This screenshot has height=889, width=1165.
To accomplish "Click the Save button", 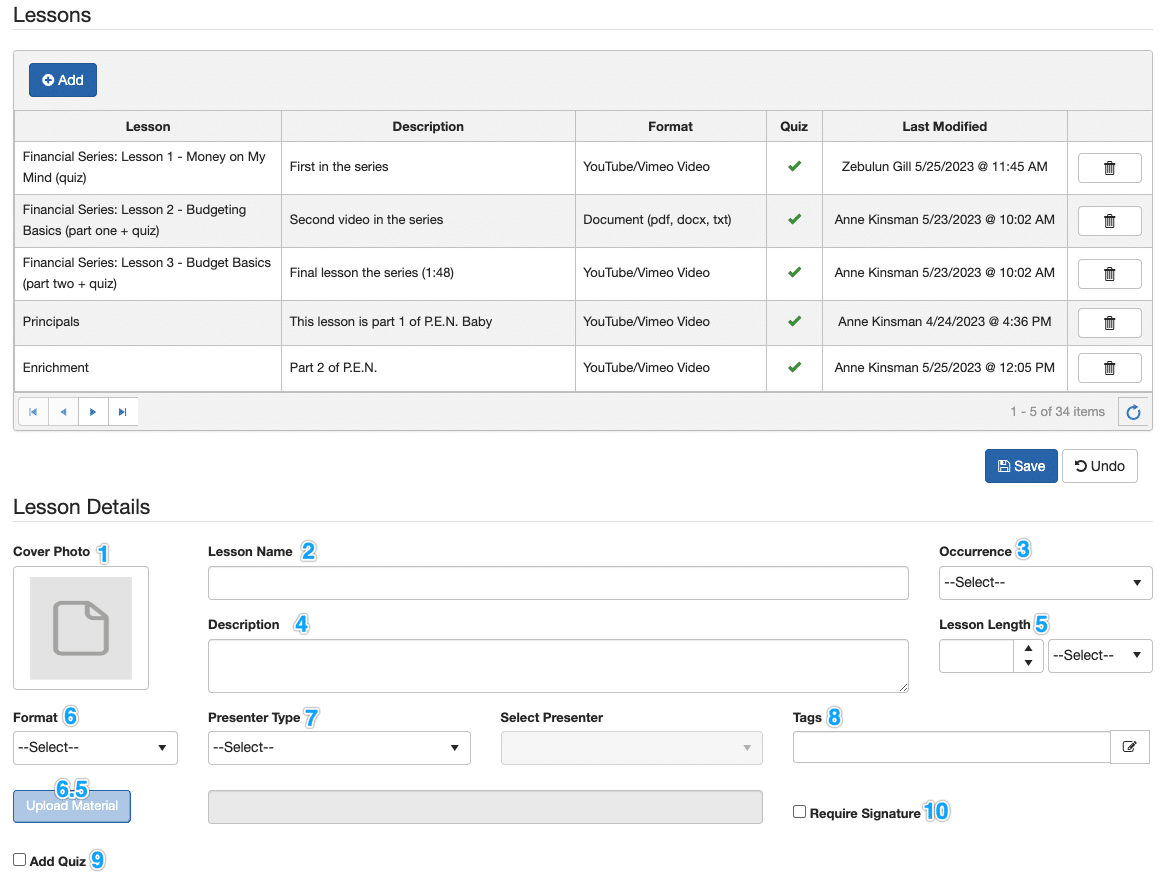I will click(1020, 466).
